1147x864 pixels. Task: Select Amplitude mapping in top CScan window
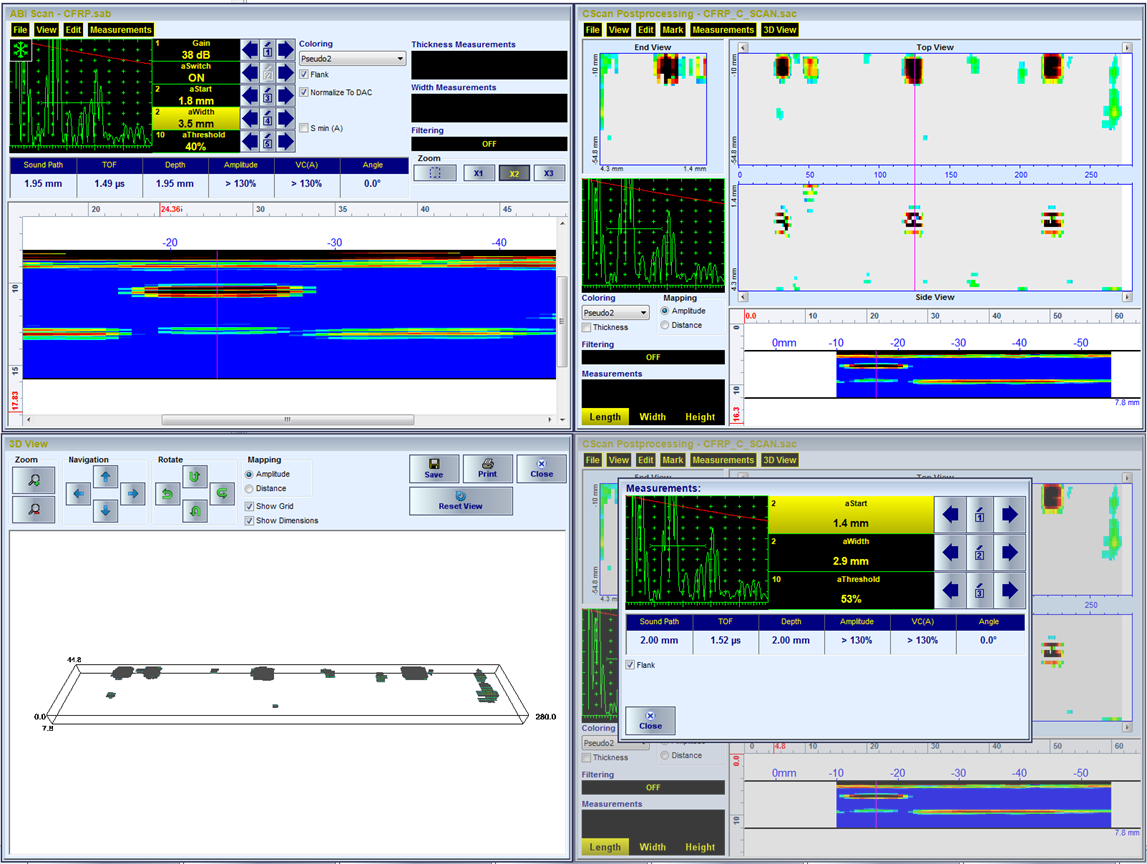pos(665,311)
